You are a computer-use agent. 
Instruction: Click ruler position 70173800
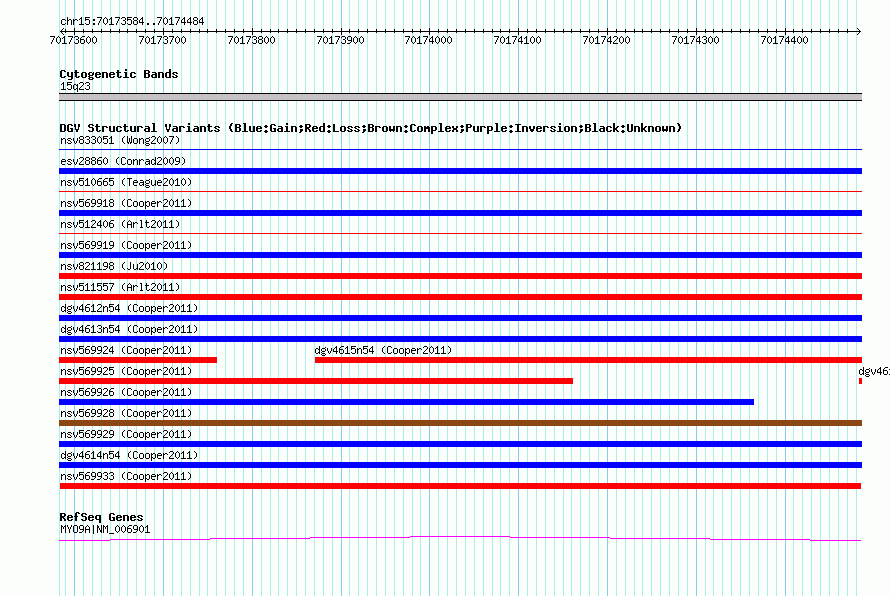251,40
